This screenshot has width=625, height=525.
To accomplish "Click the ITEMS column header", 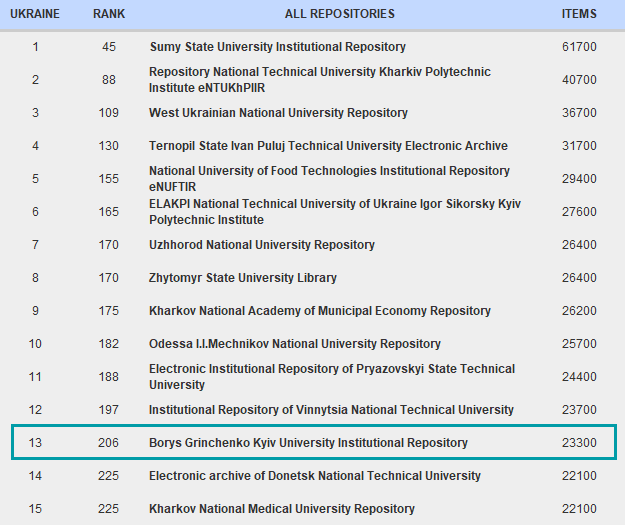I will pyautogui.click(x=579, y=14).
